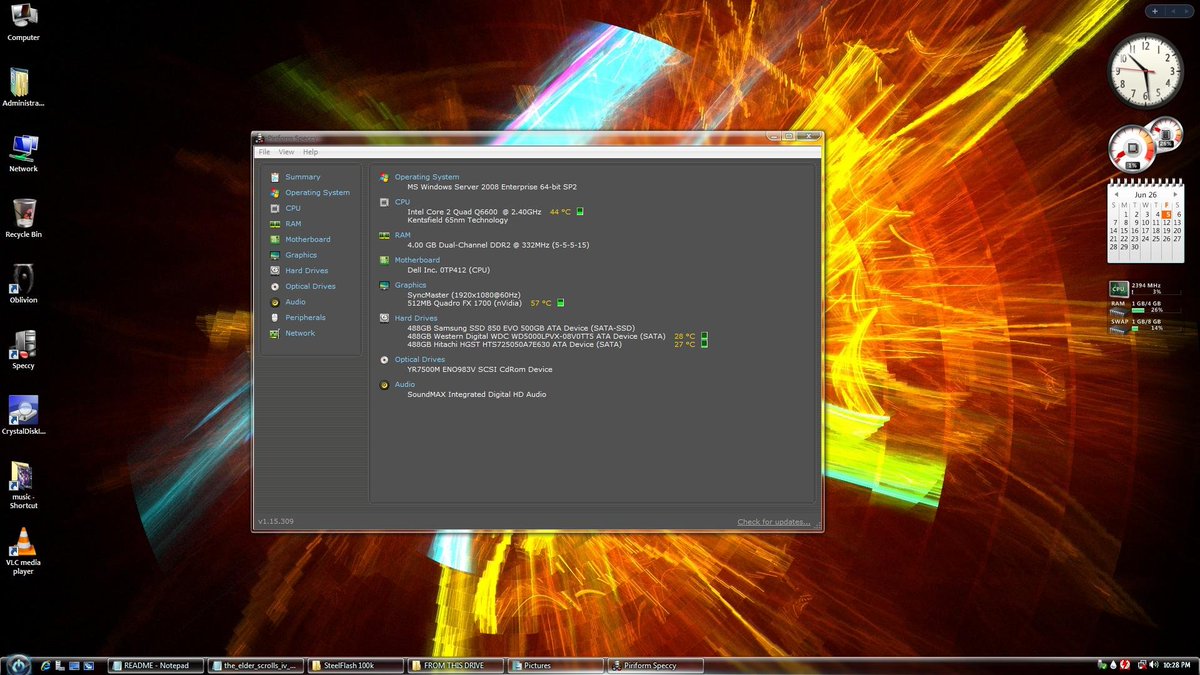The width and height of the screenshot is (1200, 675).
Task: Click the Hard Drives heading in summary pane
Action: (x=416, y=318)
